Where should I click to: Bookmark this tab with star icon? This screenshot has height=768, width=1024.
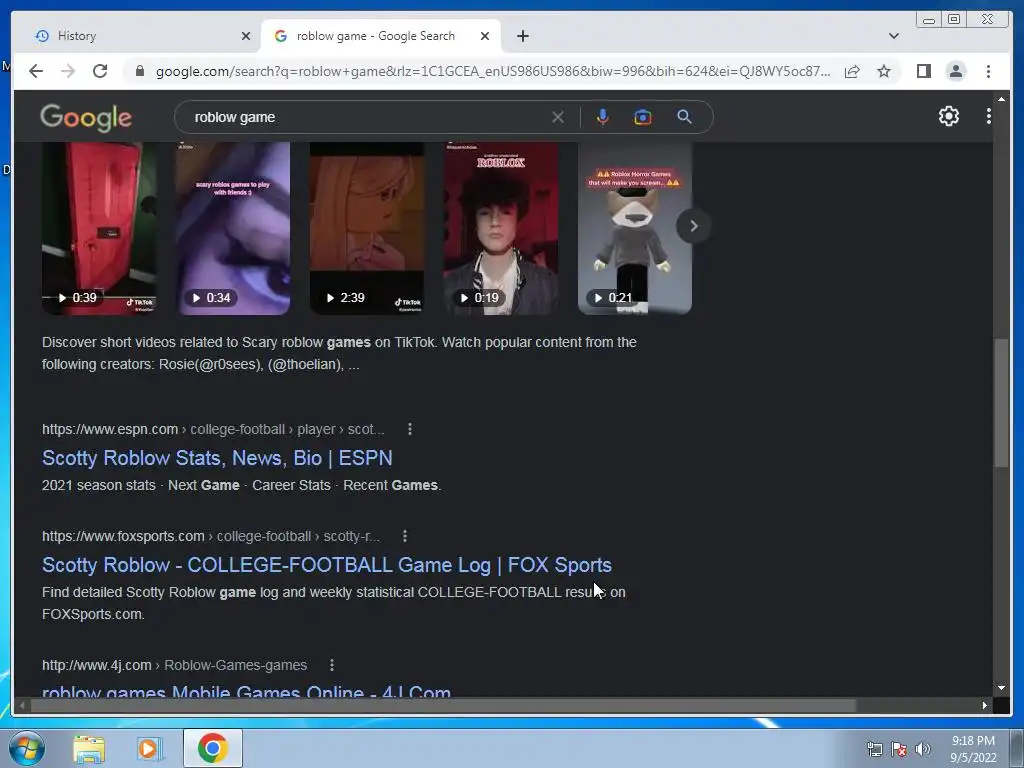point(884,71)
